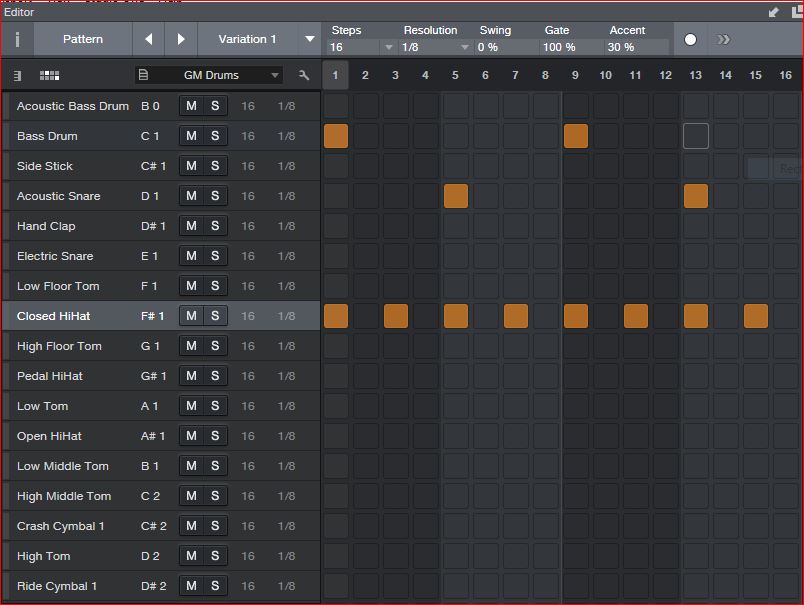Expand the Steps count dropdown
This screenshot has height=605, width=804.
(x=388, y=48)
